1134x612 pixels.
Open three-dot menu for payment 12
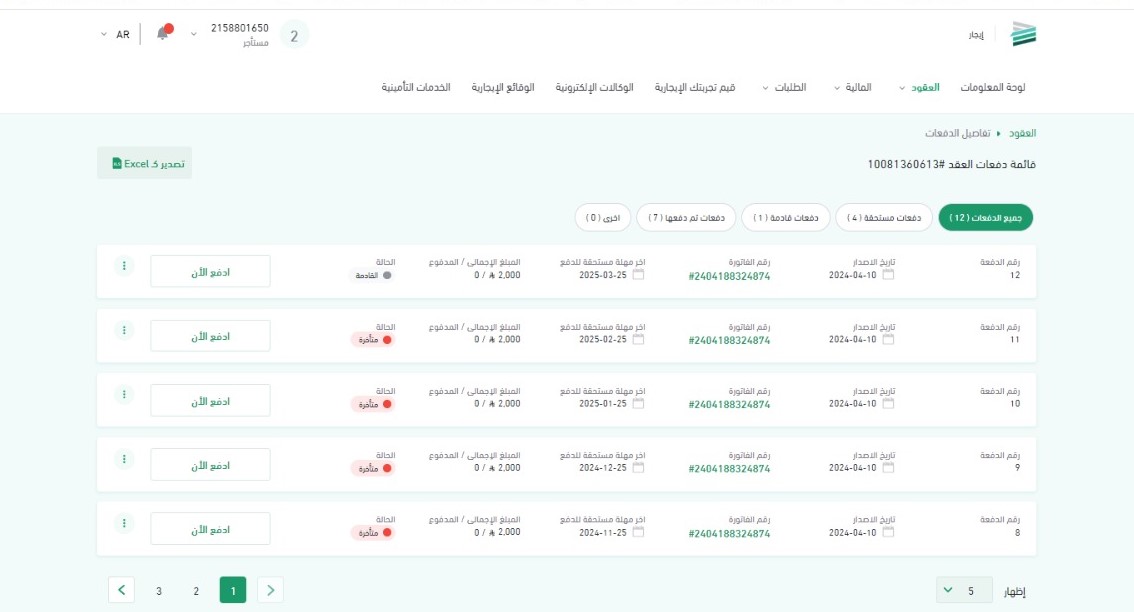tap(123, 266)
